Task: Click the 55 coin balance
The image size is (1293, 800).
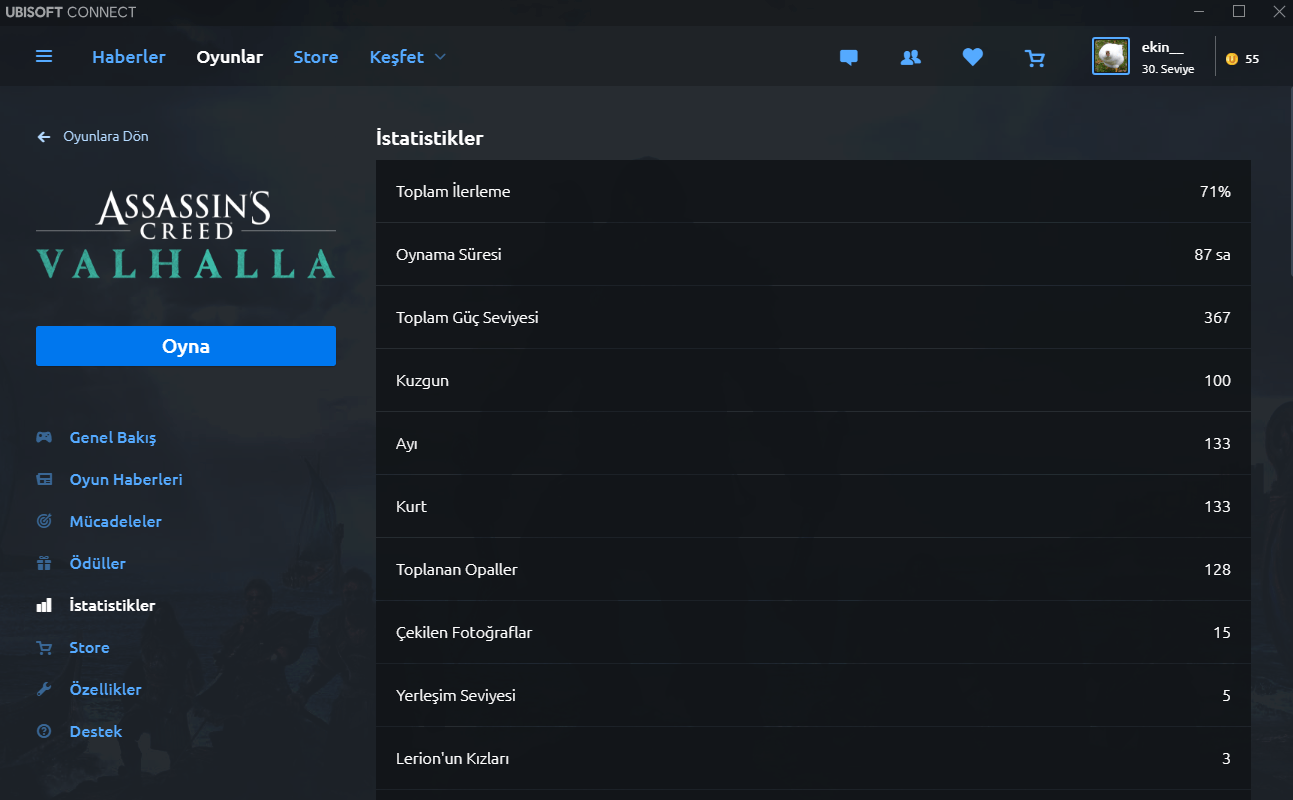Action: pyautogui.click(x=1252, y=59)
